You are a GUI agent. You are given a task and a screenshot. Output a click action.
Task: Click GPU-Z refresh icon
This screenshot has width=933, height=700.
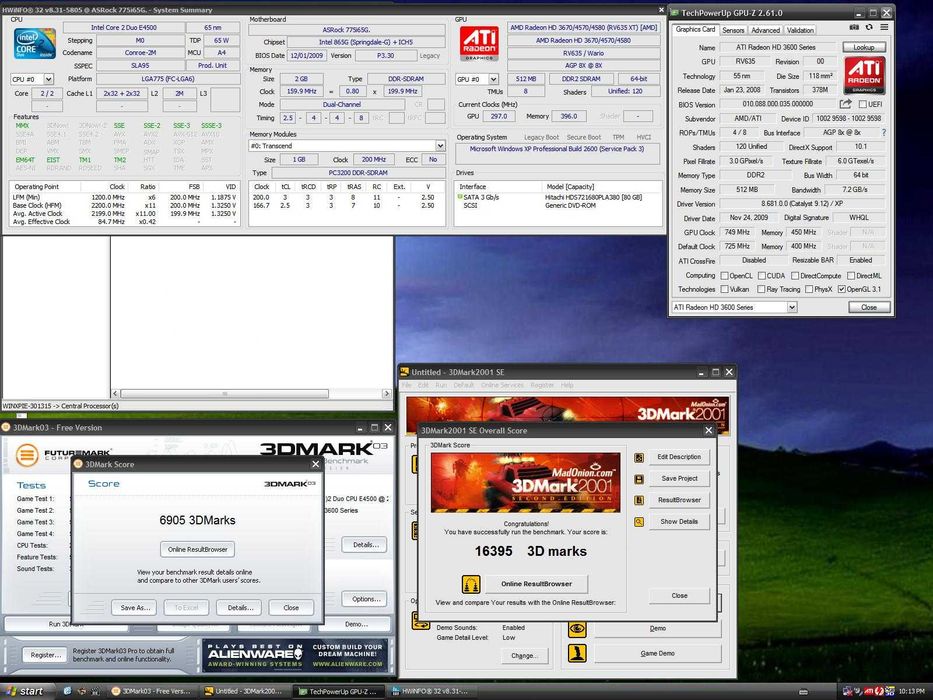(x=869, y=27)
